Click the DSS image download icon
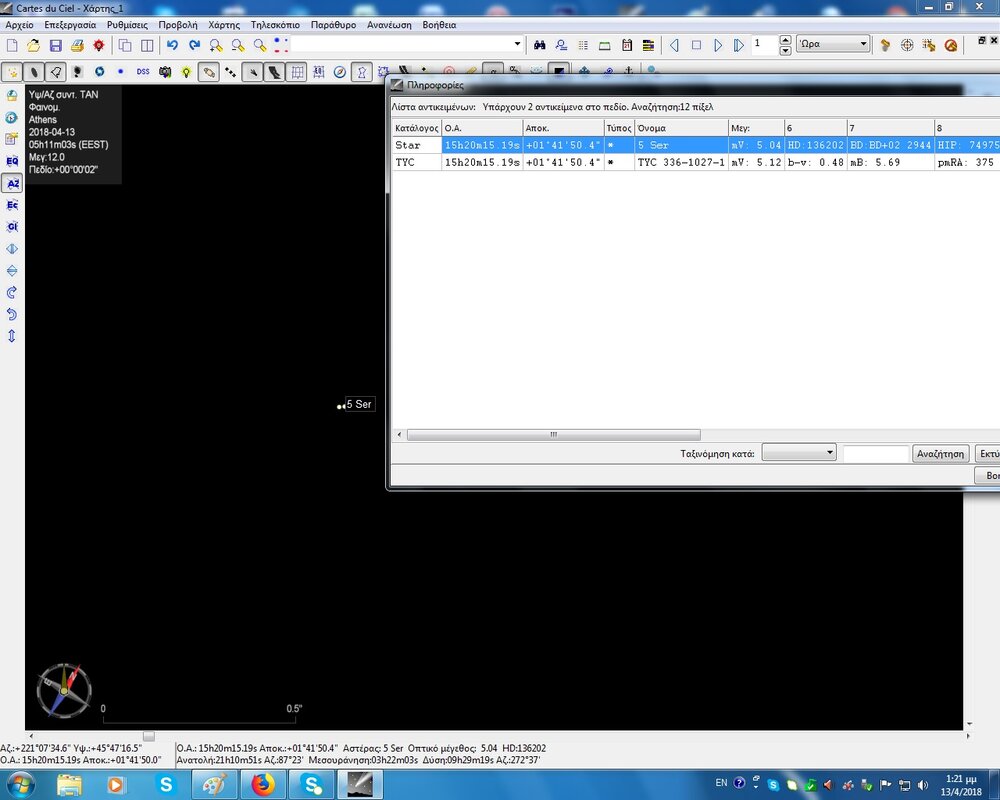The width and height of the screenshot is (1000, 800). [x=143, y=72]
